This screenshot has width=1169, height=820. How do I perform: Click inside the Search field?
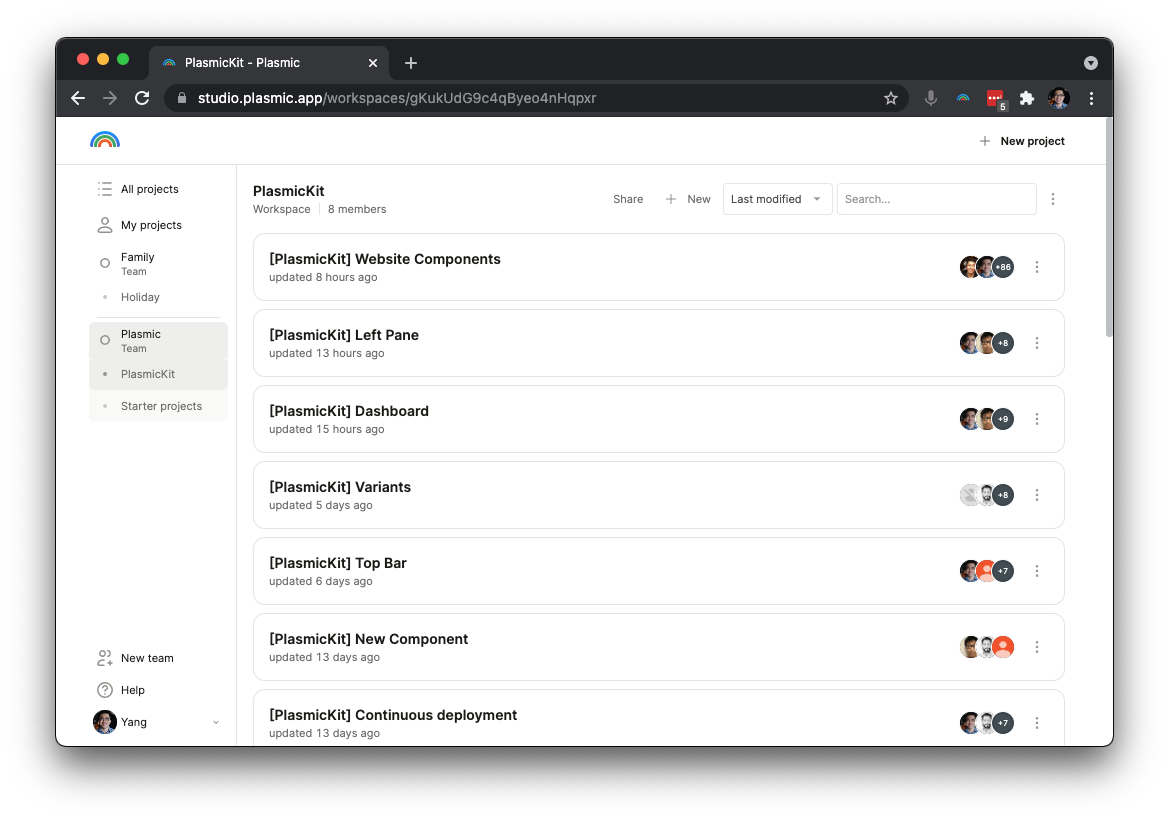click(936, 199)
